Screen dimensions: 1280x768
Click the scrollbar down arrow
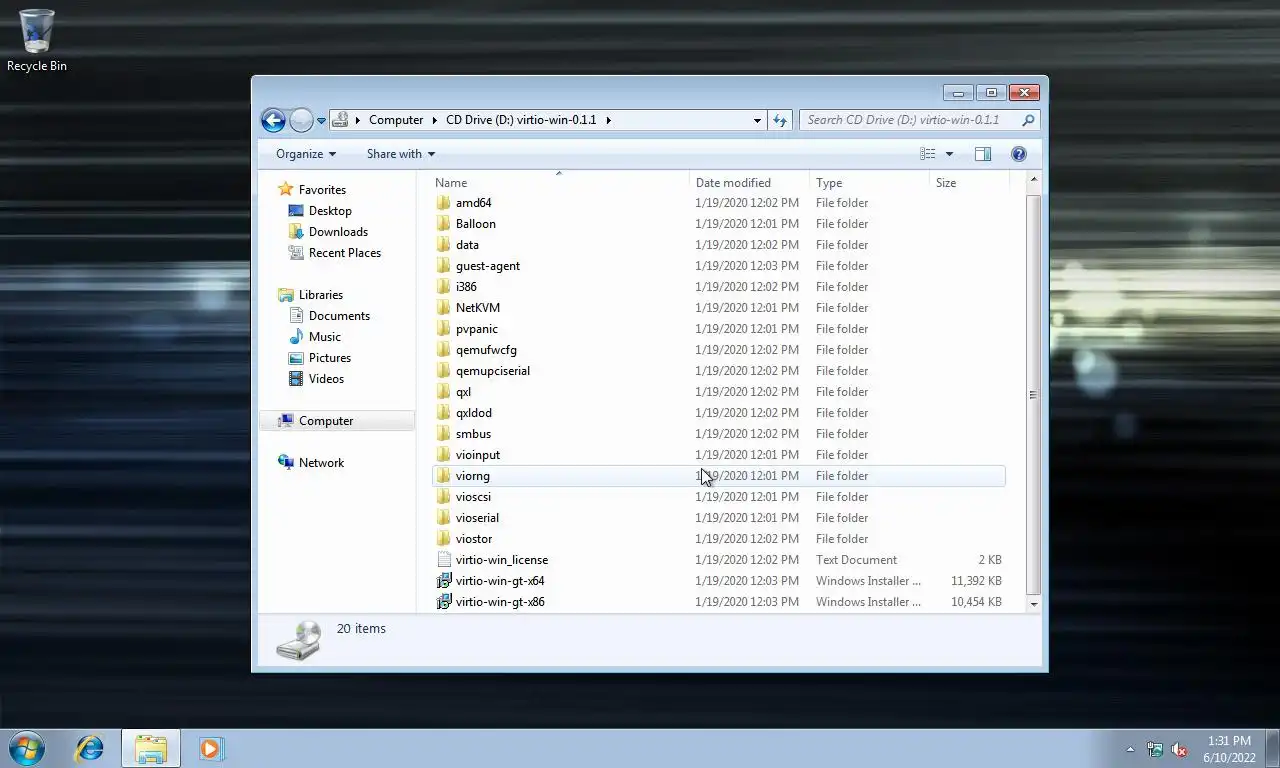[x=1033, y=604]
